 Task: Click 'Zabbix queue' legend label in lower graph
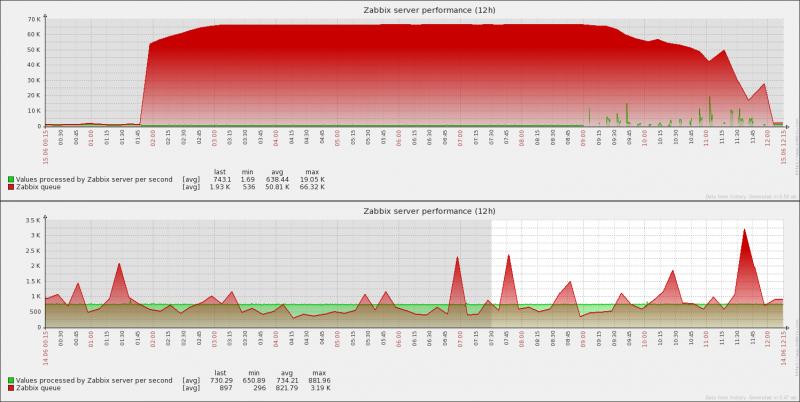[38, 388]
